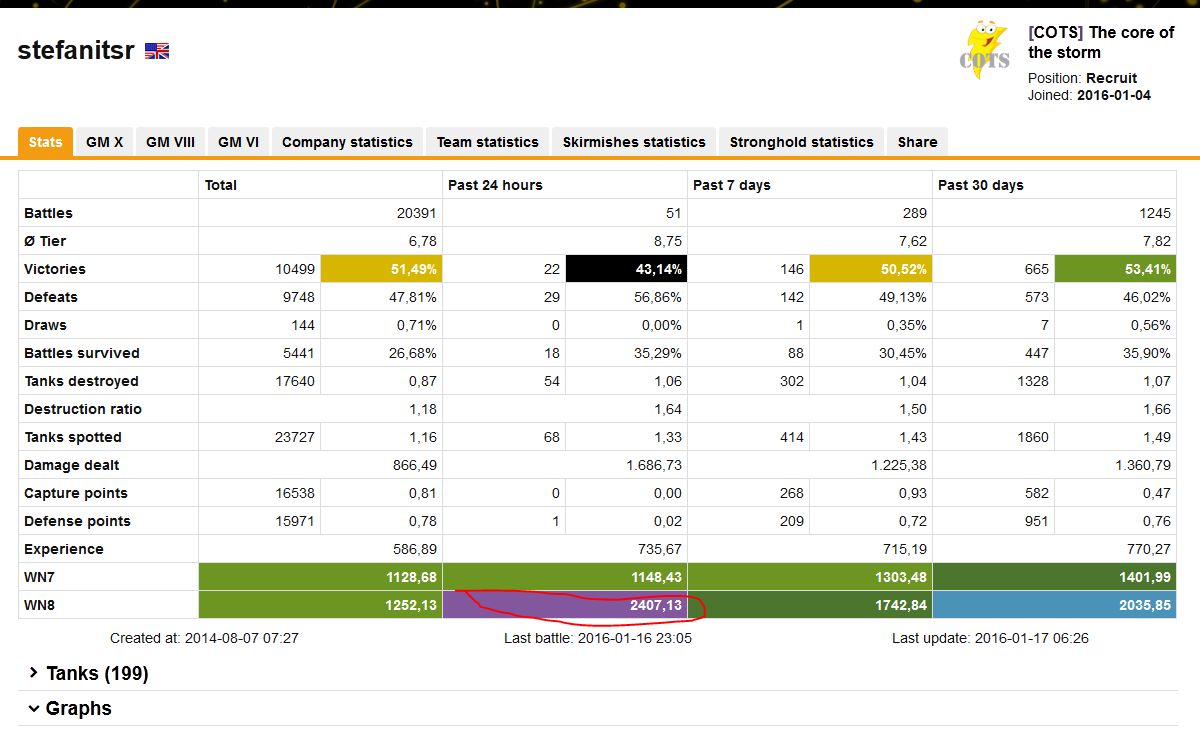Click the yellow 51,49% victories cell
The width and height of the screenshot is (1200, 746).
(381, 269)
